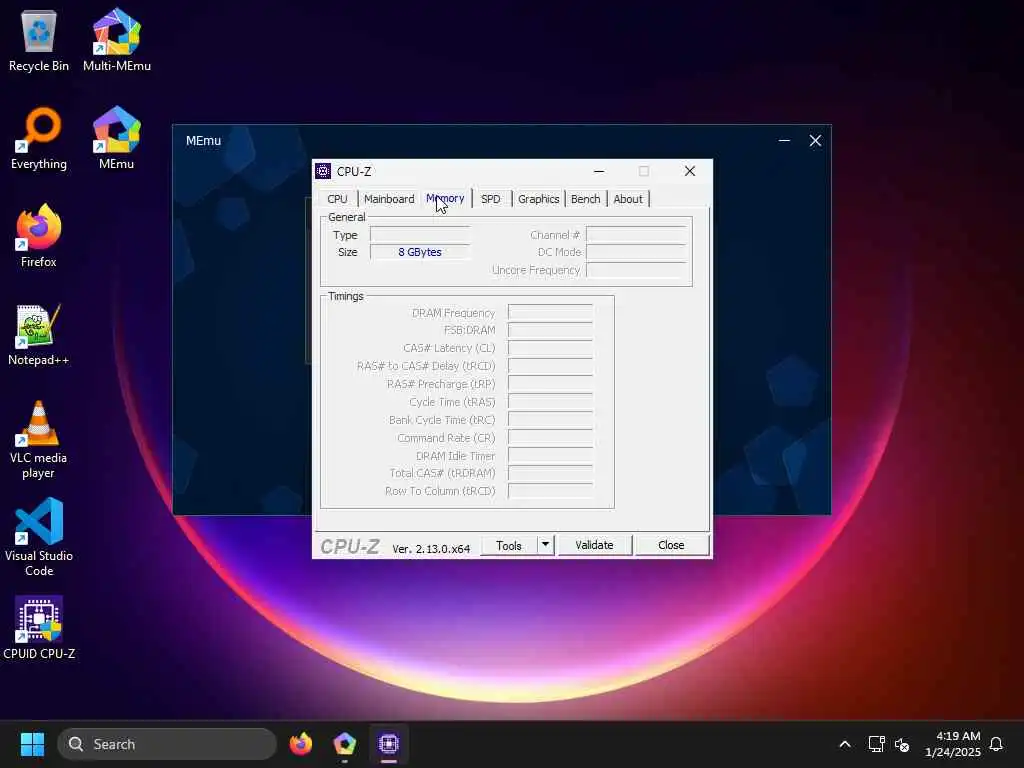Minimize the CPU-Z window
The image size is (1024, 768).
click(x=599, y=171)
